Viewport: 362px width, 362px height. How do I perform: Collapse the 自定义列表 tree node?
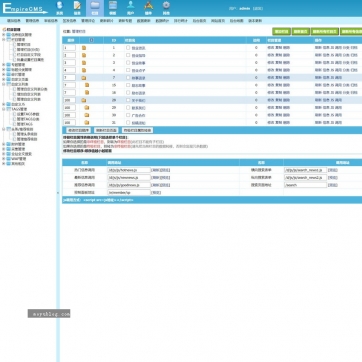pyautogui.click(x=4, y=84)
